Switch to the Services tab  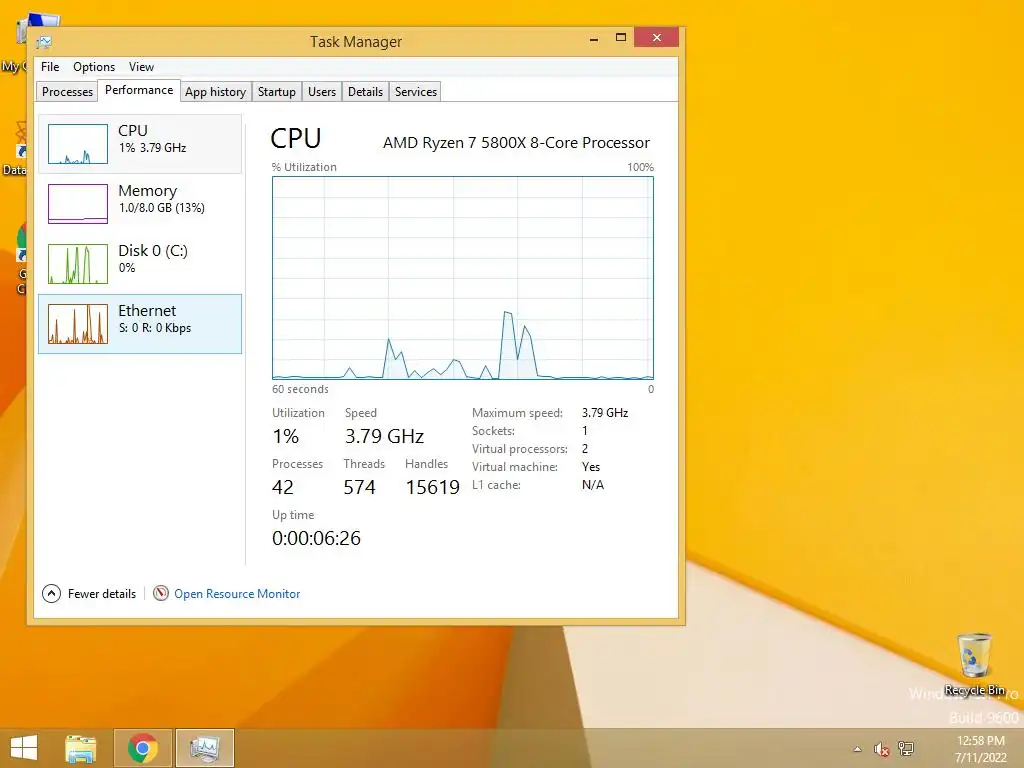(x=415, y=91)
